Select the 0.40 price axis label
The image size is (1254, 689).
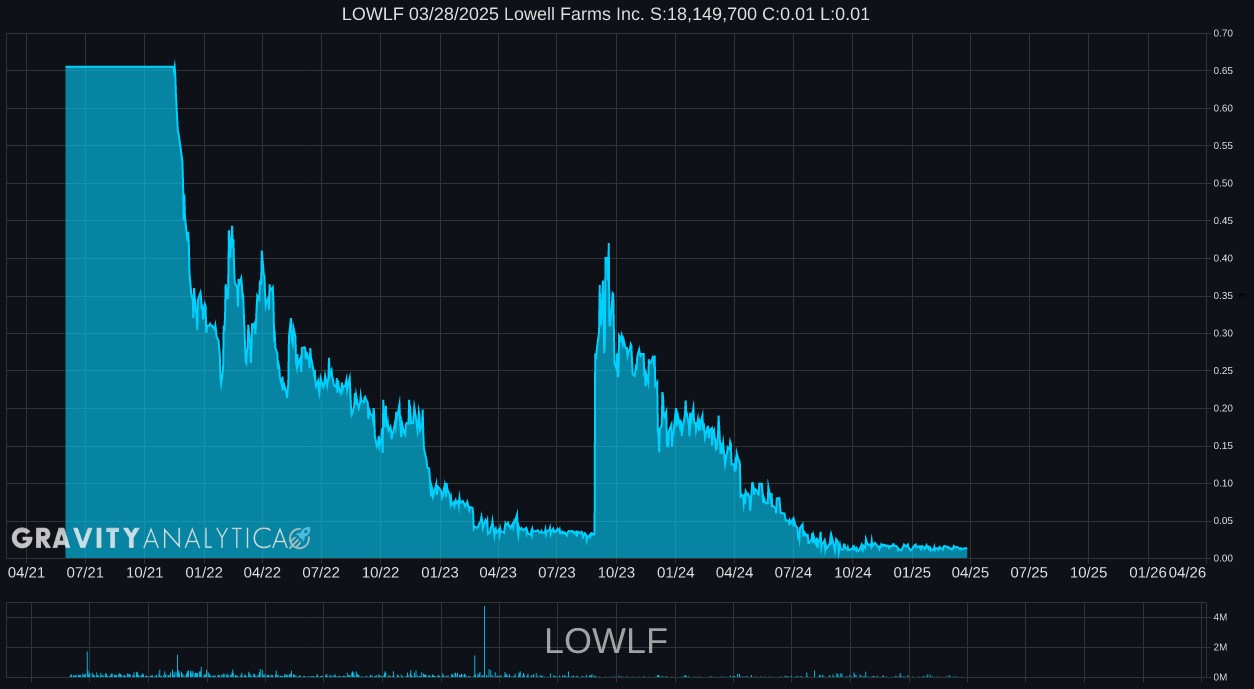(1223, 258)
